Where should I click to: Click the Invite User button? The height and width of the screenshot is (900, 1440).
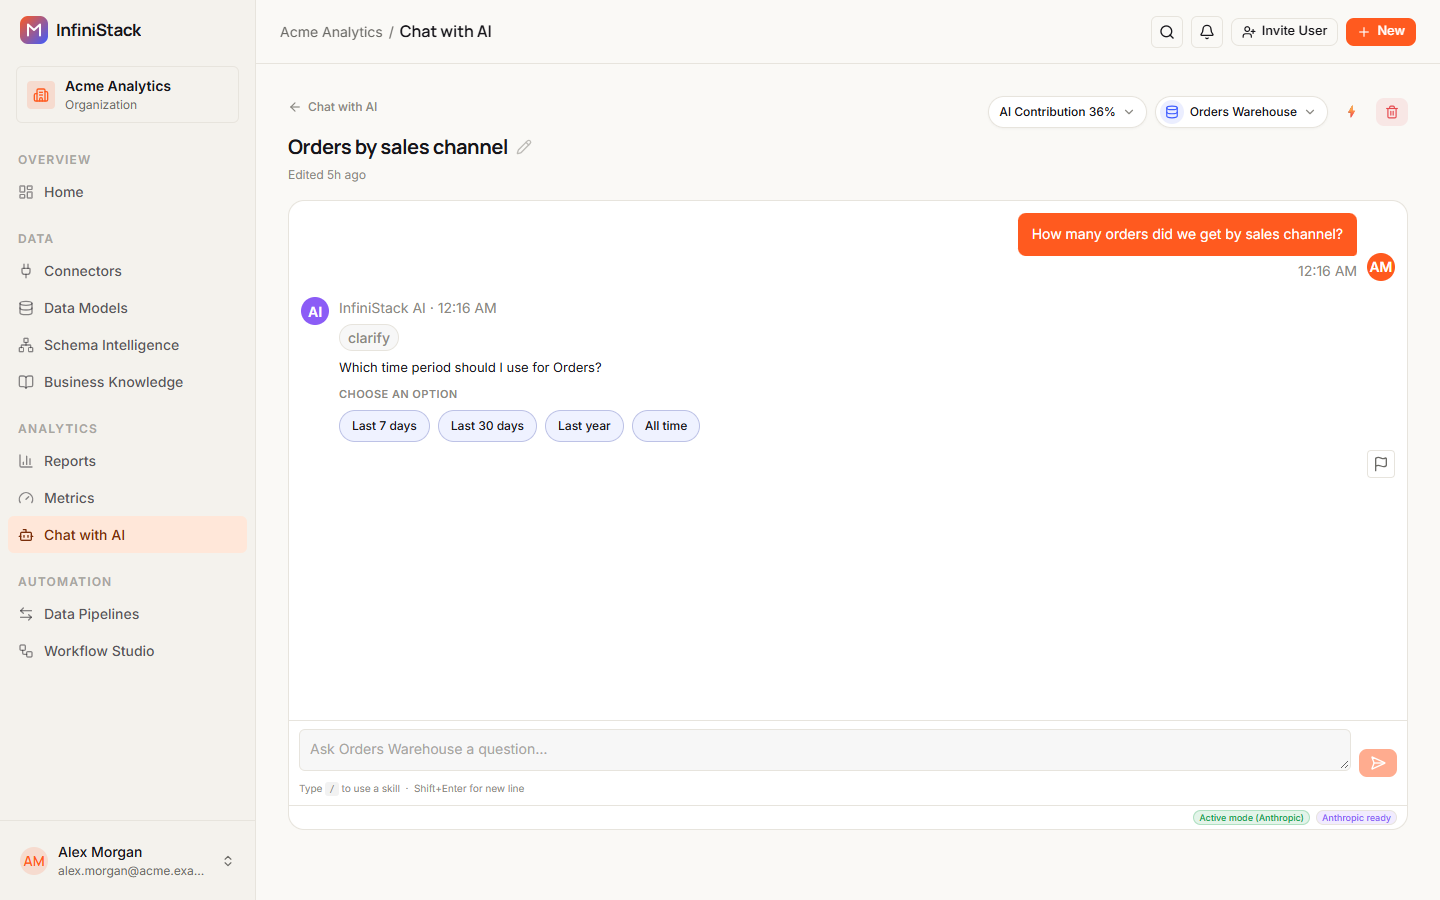(x=1284, y=31)
